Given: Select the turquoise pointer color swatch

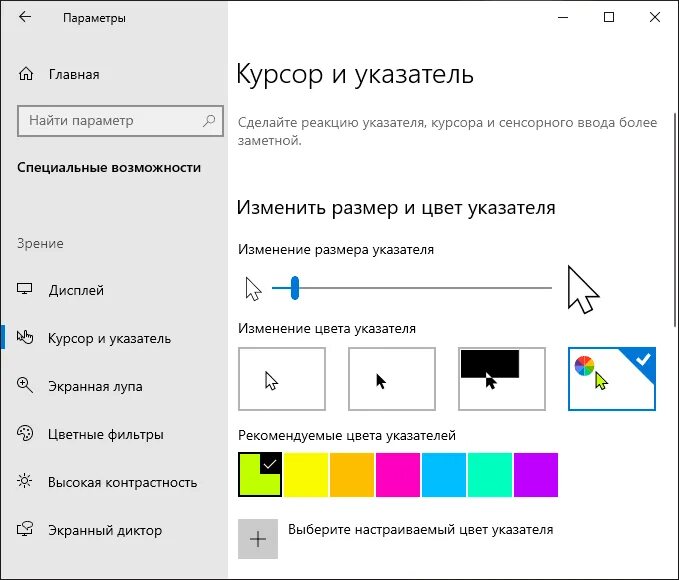Looking at the screenshot, I should [x=490, y=475].
